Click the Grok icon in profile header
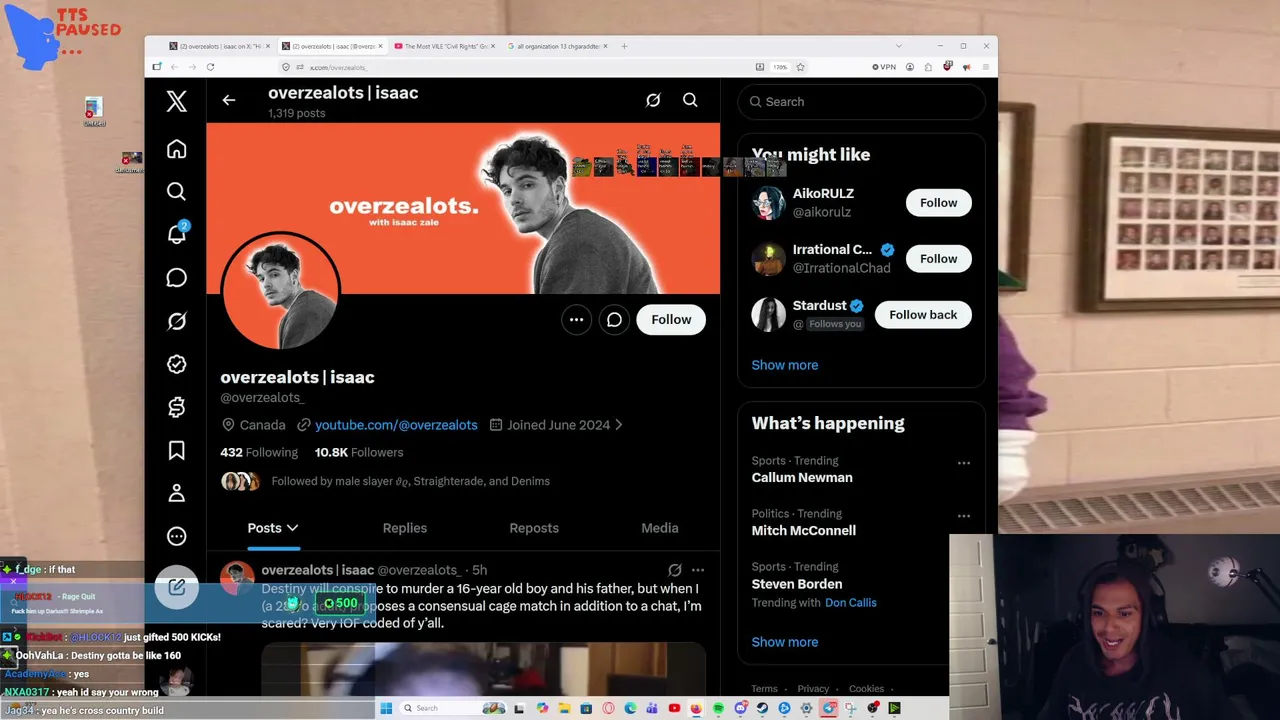Viewport: 1280px width, 720px height. click(x=653, y=100)
